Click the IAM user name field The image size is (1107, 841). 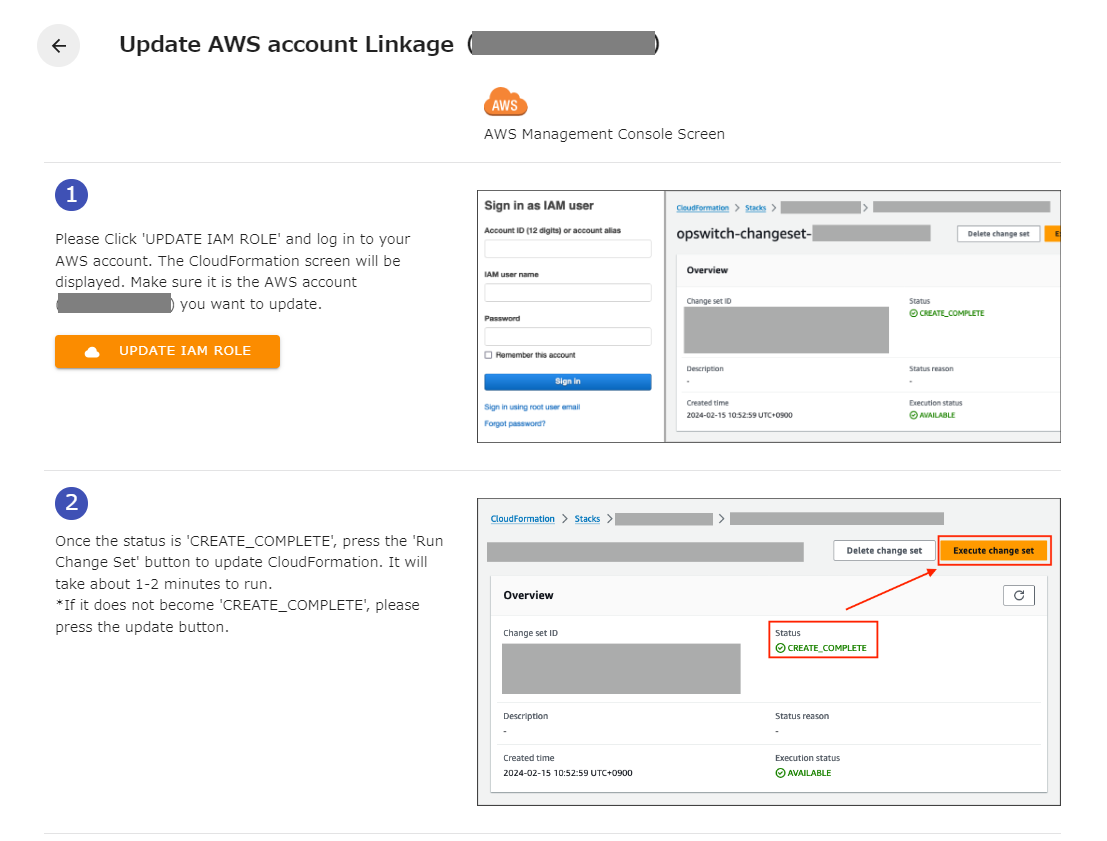[x=568, y=292]
